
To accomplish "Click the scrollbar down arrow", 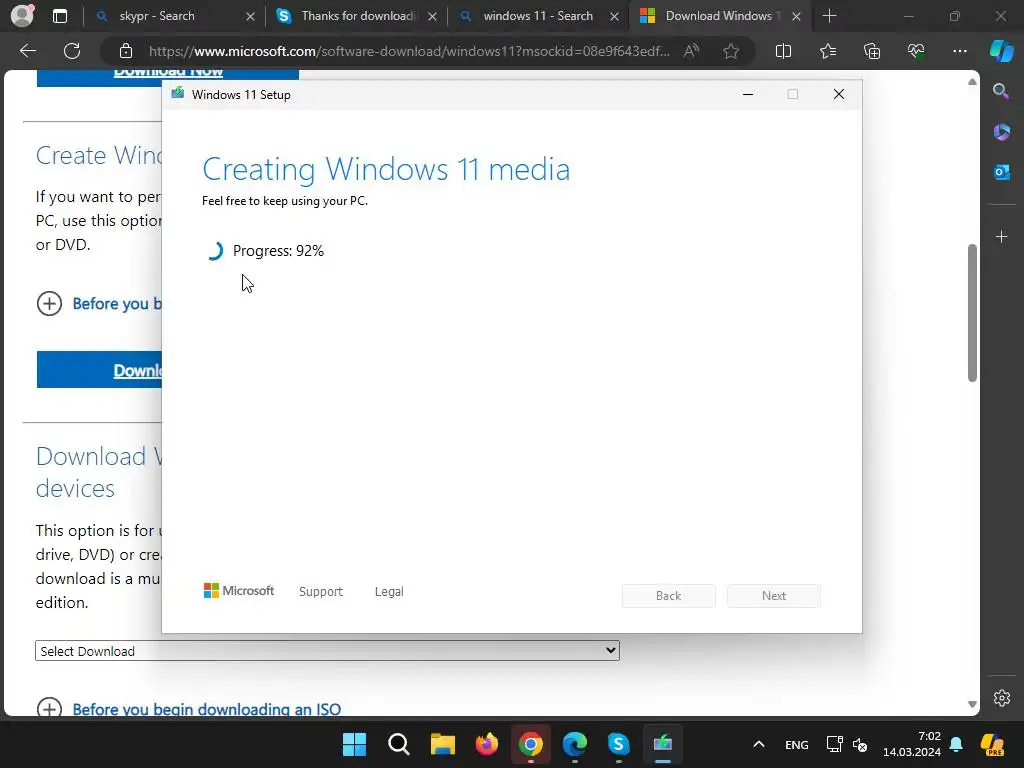I will (x=972, y=704).
